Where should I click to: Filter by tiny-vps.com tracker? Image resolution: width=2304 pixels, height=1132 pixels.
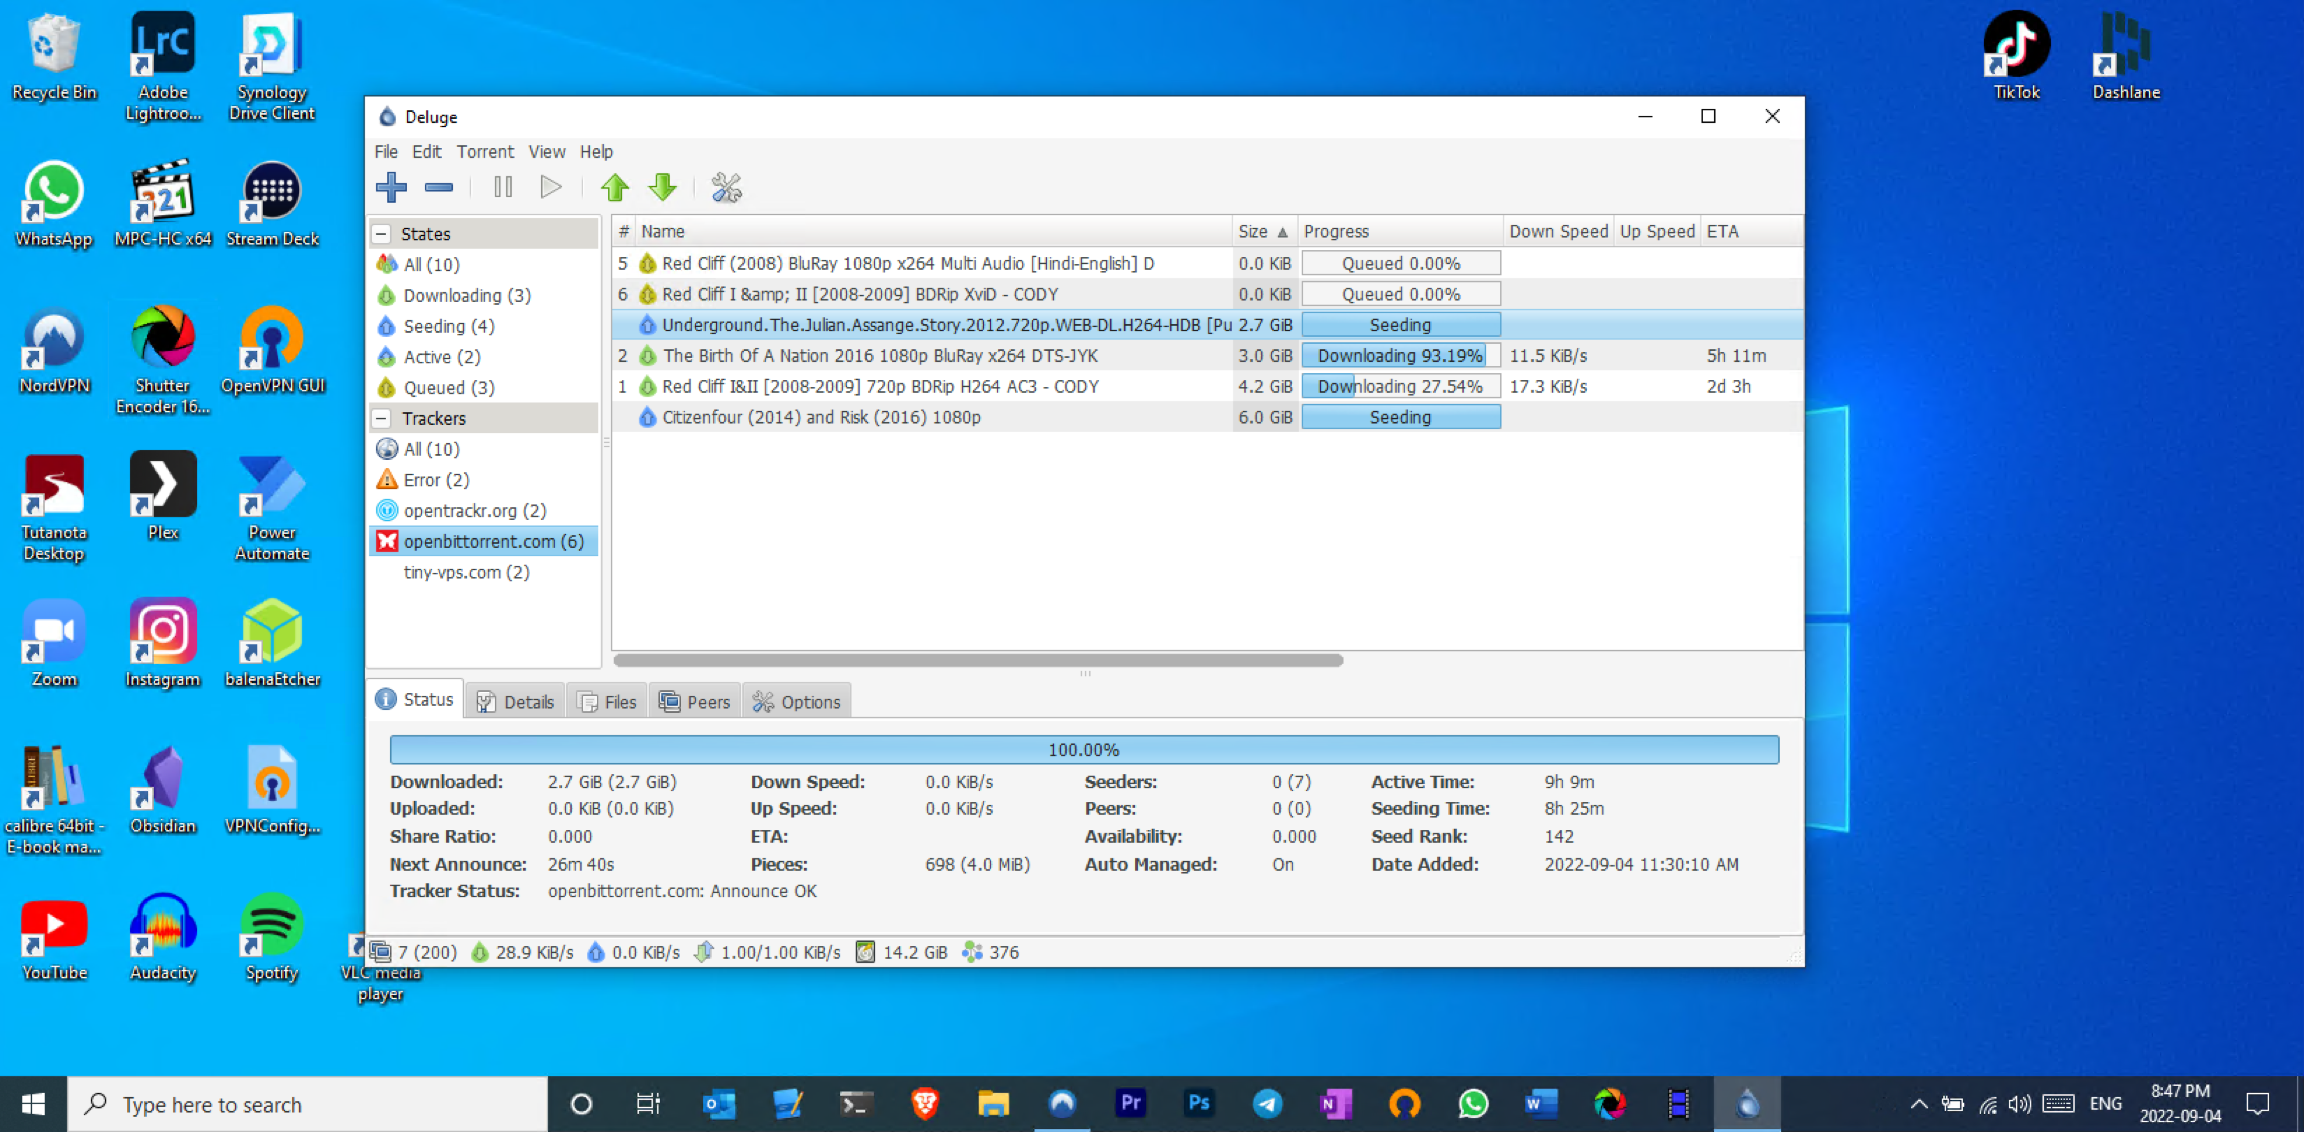point(466,572)
